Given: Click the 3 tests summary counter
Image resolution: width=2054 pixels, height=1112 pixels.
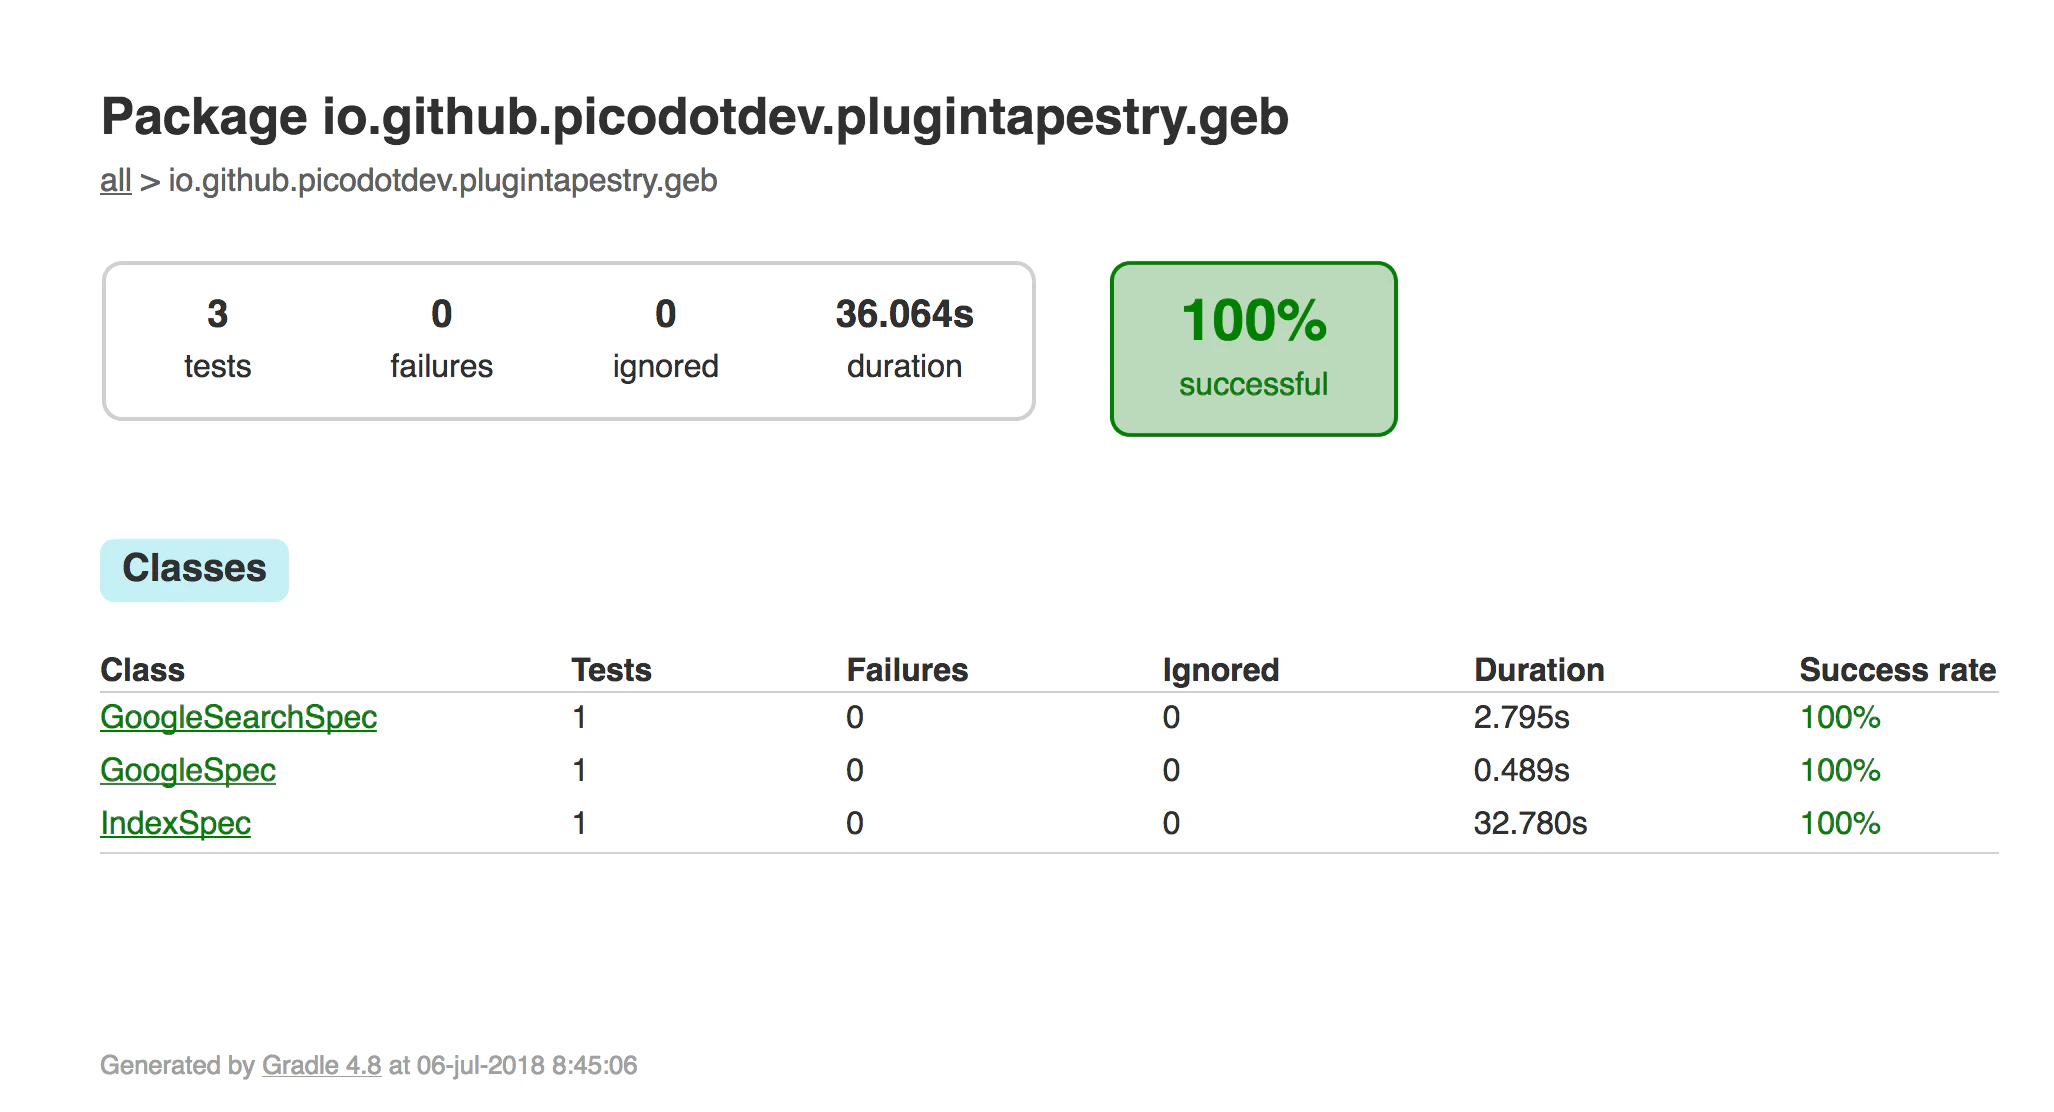Looking at the screenshot, I should (x=217, y=339).
